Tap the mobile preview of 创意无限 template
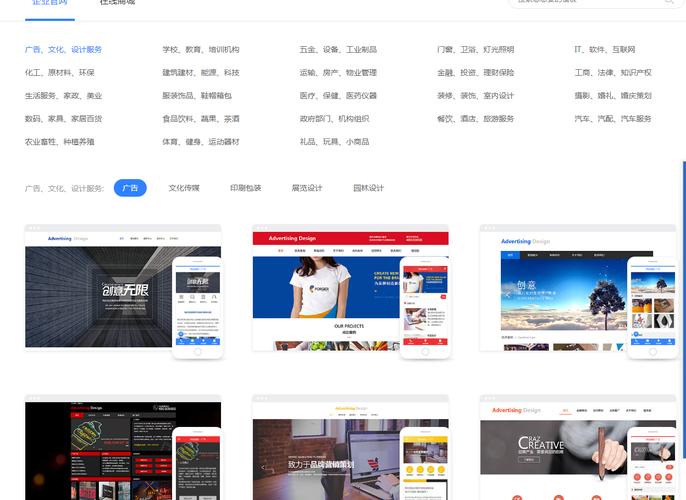The image size is (686, 500). [198, 308]
